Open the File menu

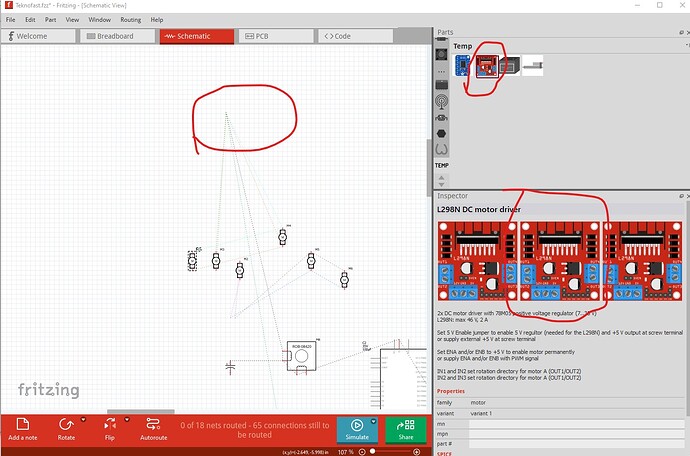[x=10, y=20]
